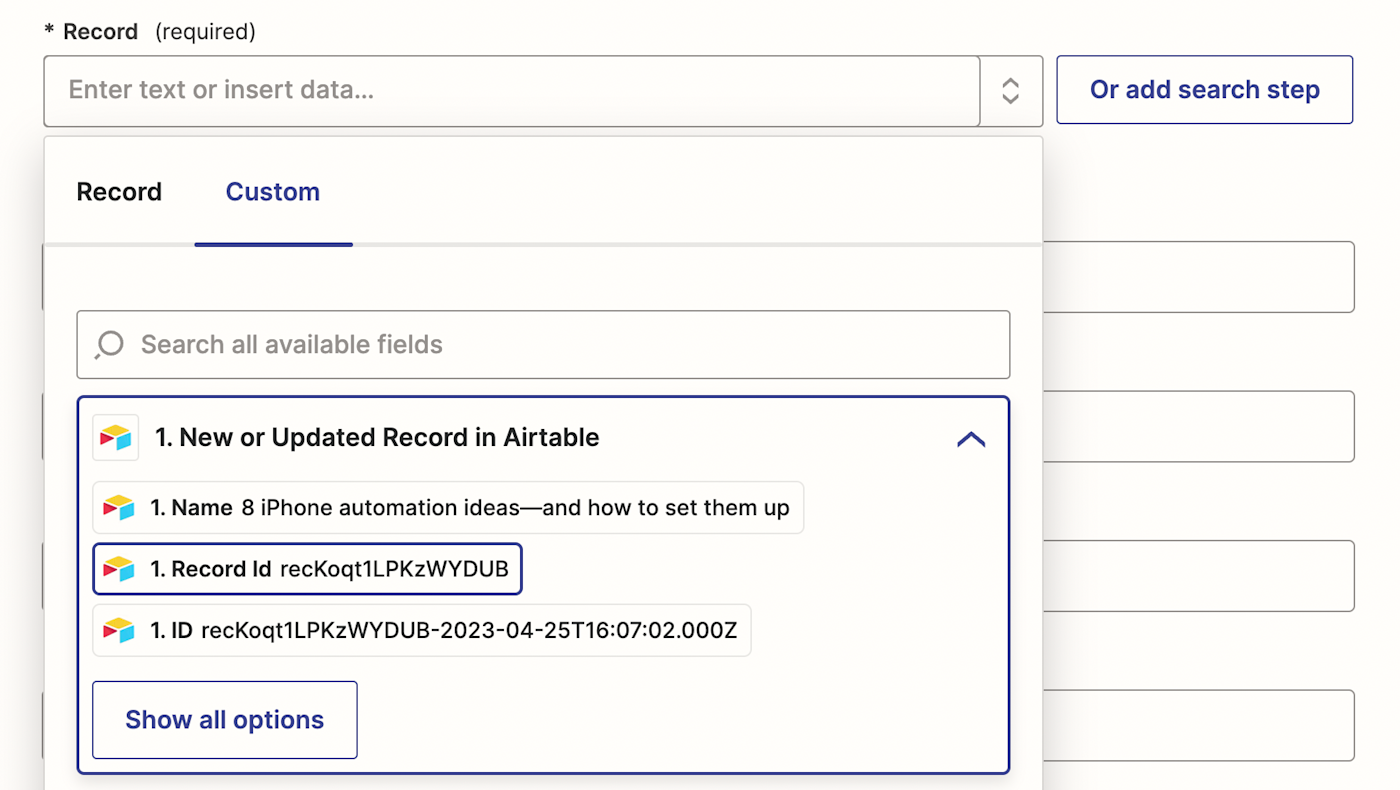Screen dimensions: 1400x790
Task: Click the Search all available fields box
Action: [543, 345]
